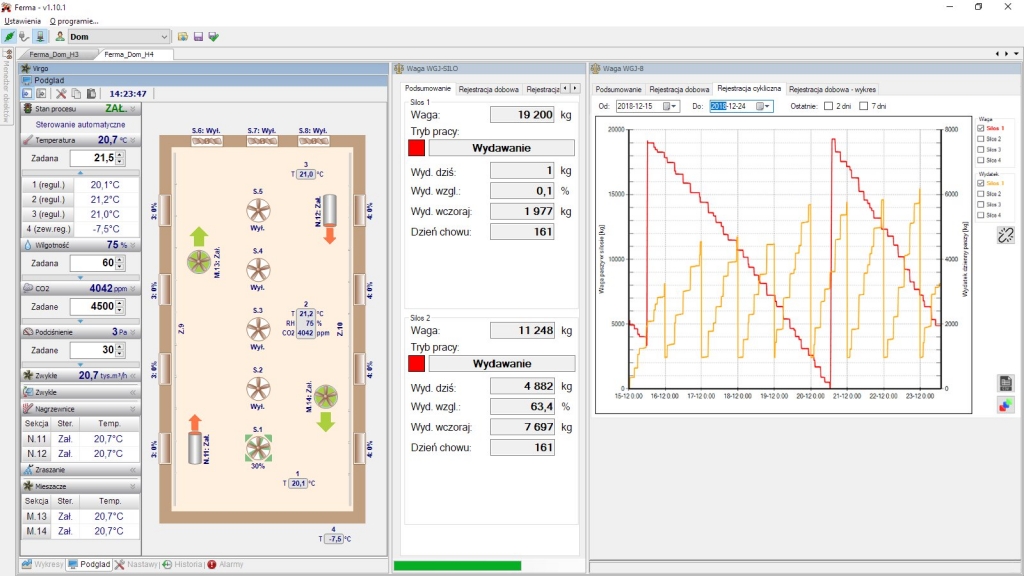Click the chain link icon beside chart
Screen dimensions: 1024x576
(x=1005, y=235)
